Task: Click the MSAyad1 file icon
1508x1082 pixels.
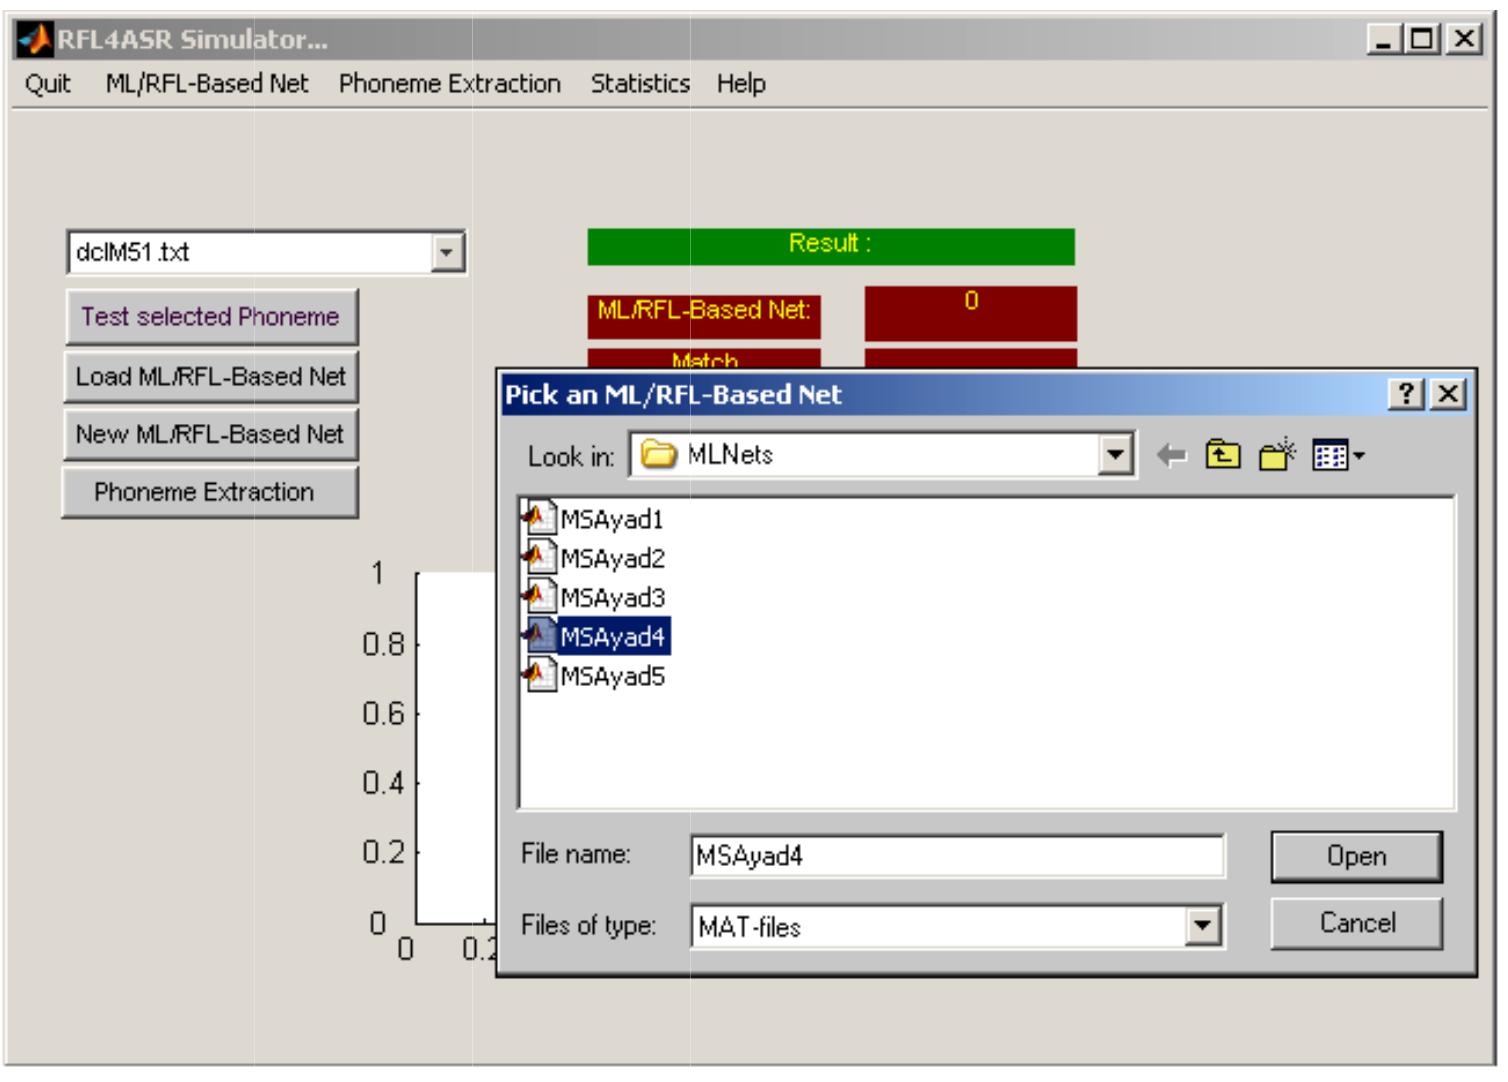Action: (538, 518)
